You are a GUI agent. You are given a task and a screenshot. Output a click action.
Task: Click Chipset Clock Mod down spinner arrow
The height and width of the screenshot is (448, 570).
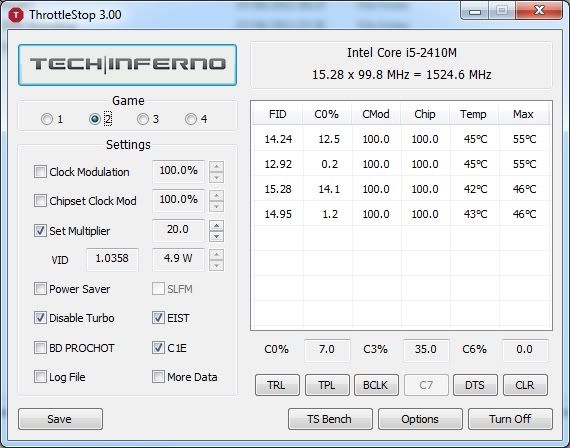[x=217, y=207]
